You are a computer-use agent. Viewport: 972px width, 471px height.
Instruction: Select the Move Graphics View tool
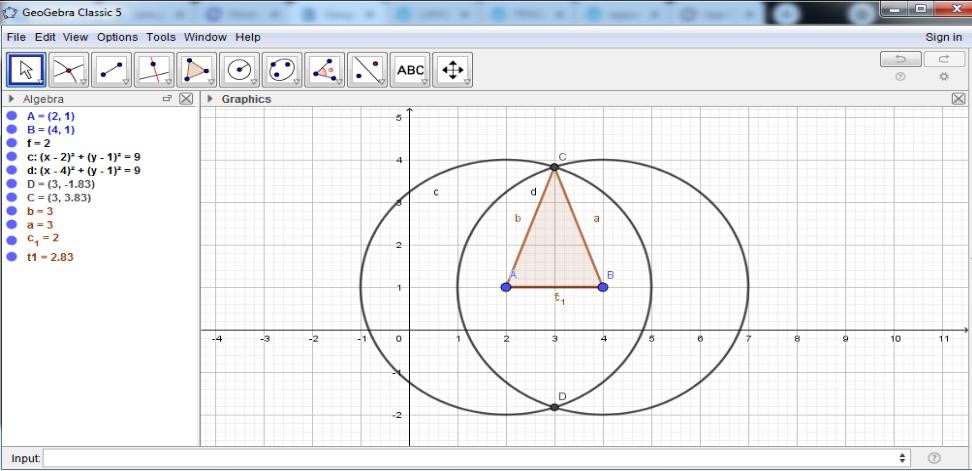click(x=452, y=70)
